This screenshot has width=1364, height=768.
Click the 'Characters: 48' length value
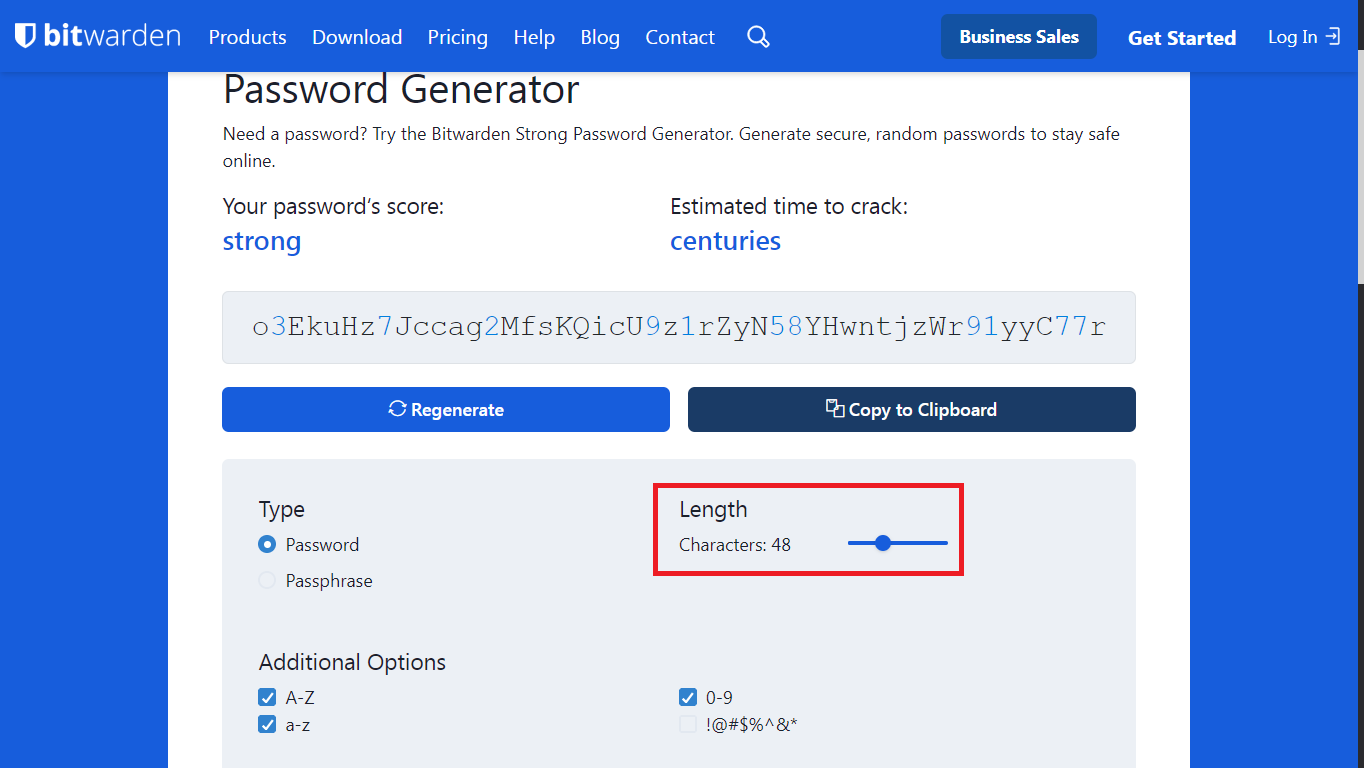pos(735,545)
